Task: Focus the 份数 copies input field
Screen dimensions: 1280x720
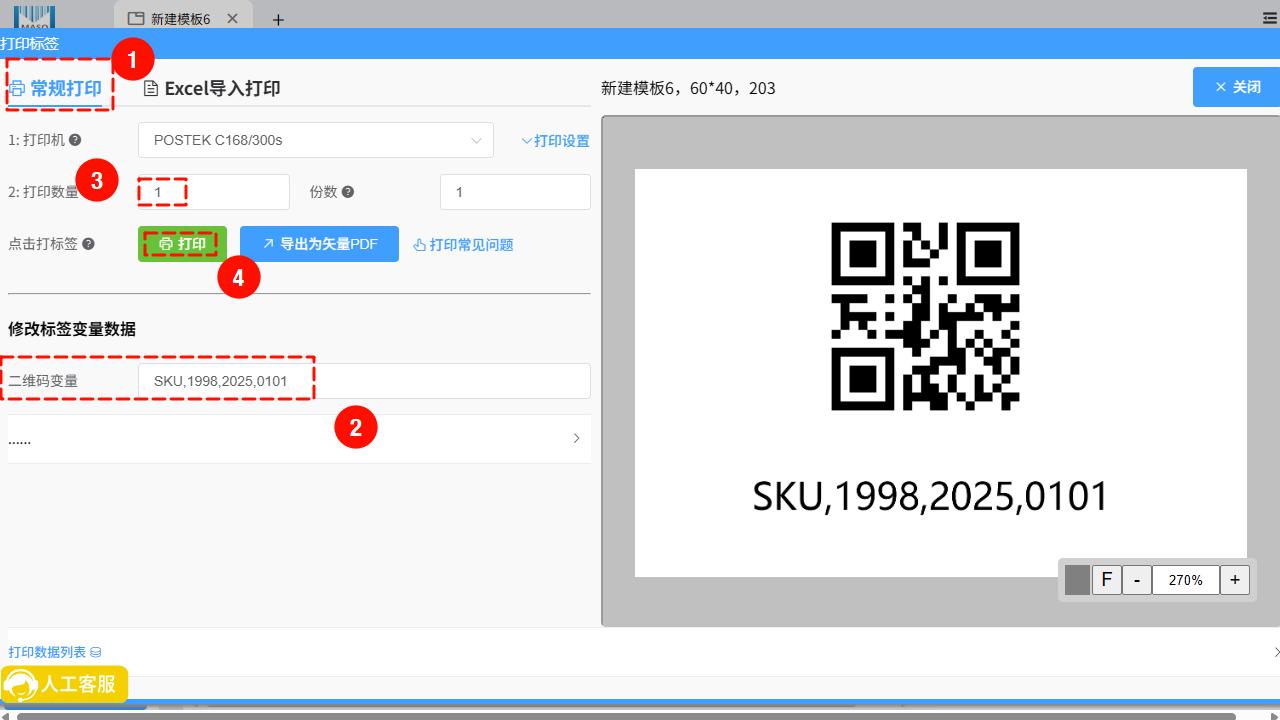Action: (x=515, y=192)
